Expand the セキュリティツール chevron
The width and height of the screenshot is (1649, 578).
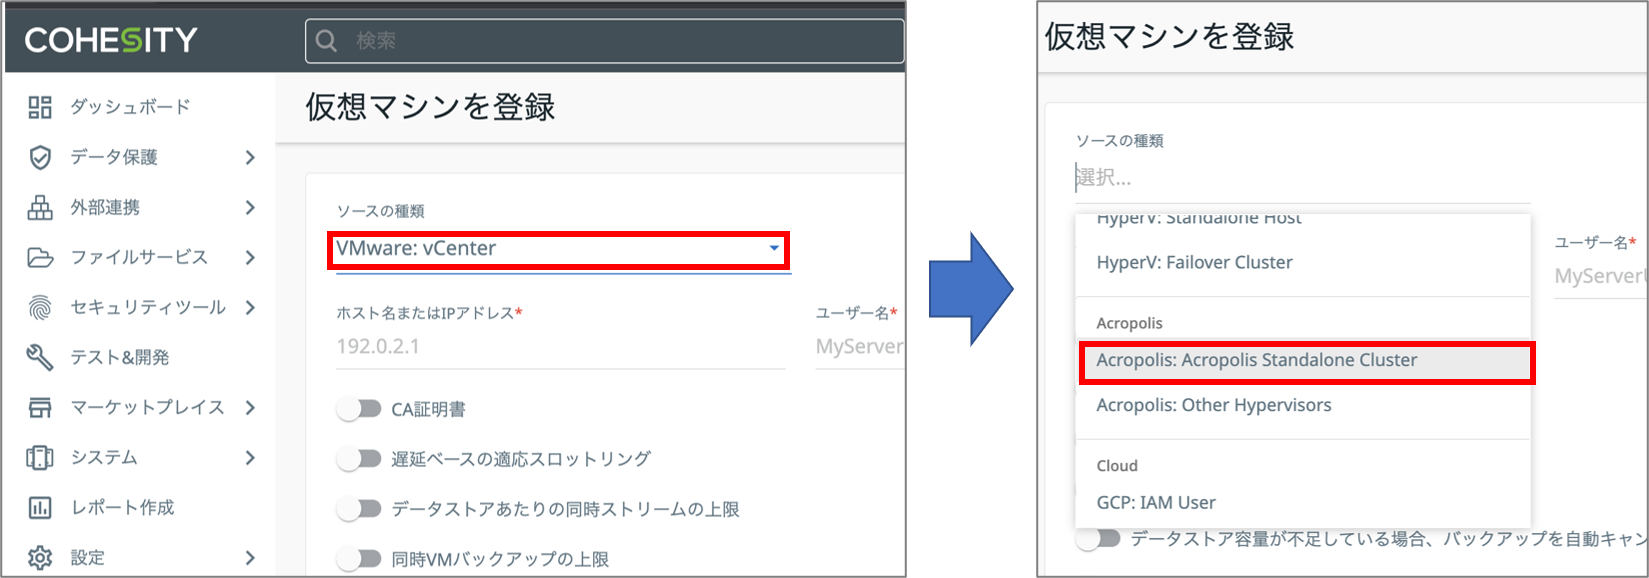[250, 307]
